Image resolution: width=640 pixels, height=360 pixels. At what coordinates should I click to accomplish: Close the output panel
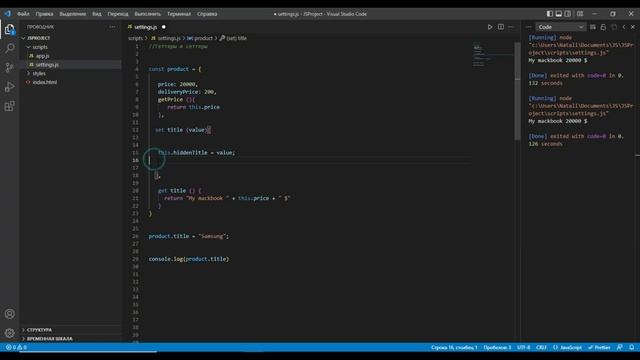[x=633, y=27]
